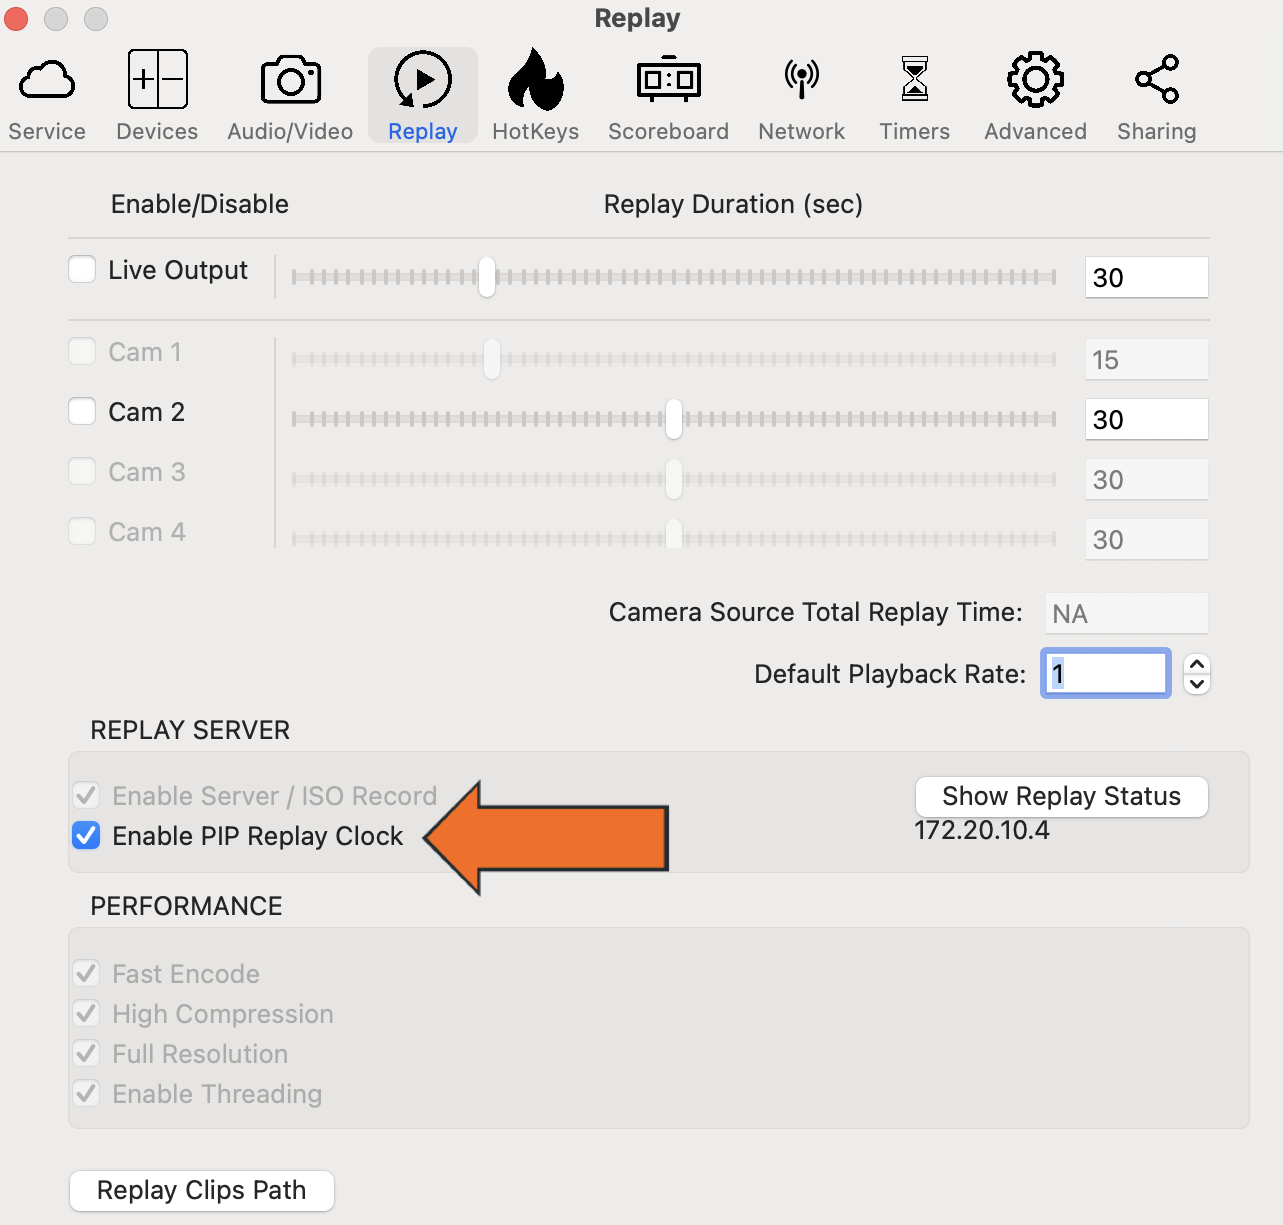Click the Cam 2 duration slider handle
Viewport: 1283px width, 1225px height.
point(674,419)
